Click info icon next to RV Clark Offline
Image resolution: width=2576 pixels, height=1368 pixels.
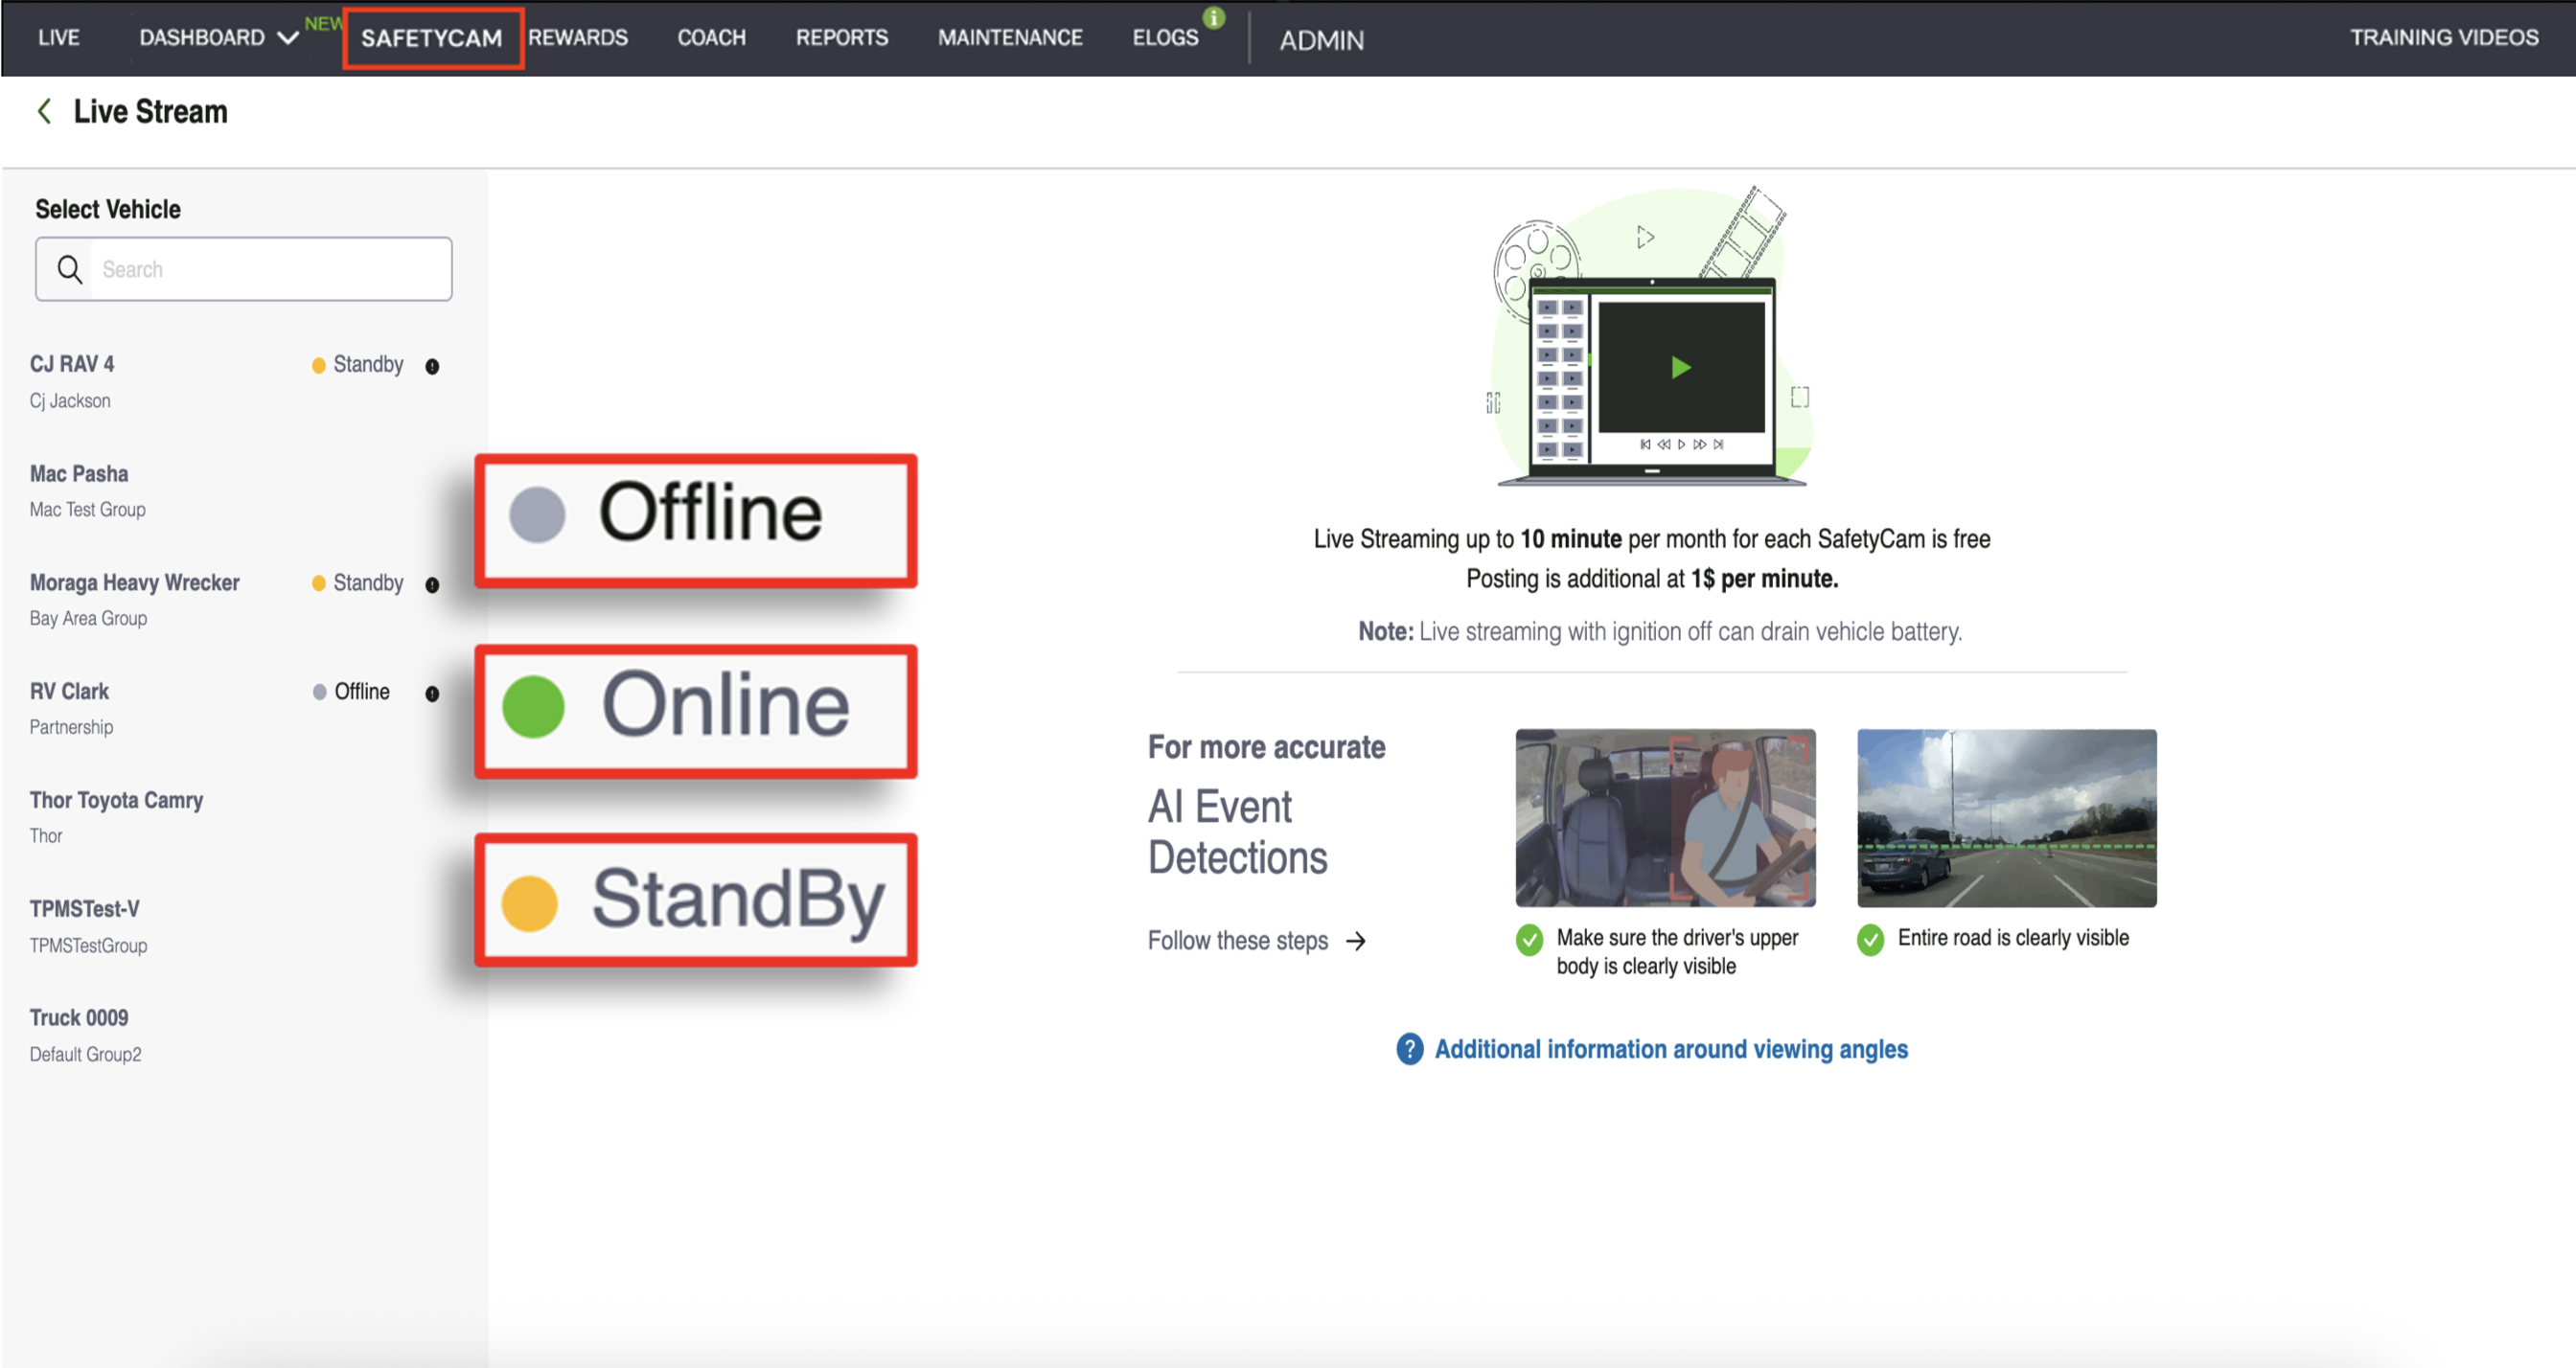click(x=432, y=693)
